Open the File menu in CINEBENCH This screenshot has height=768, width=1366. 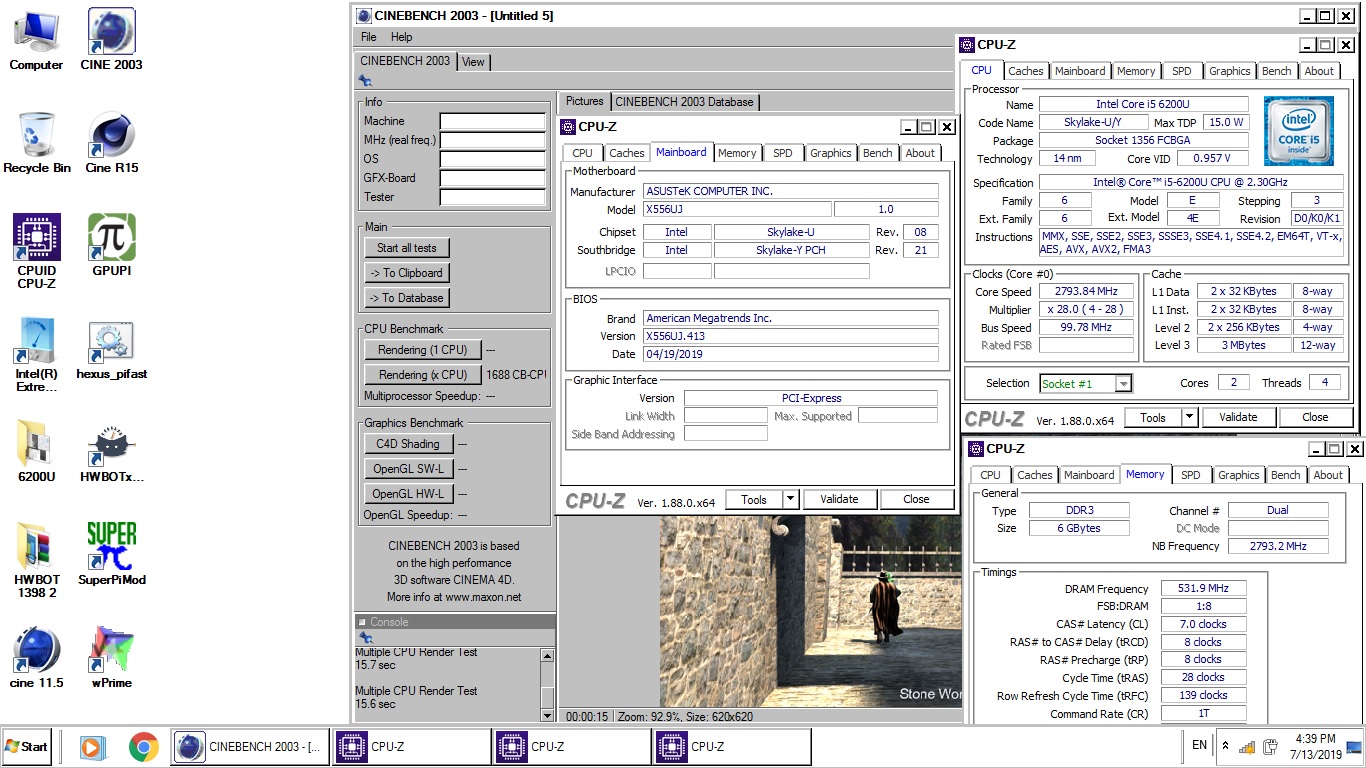coord(369,37)
